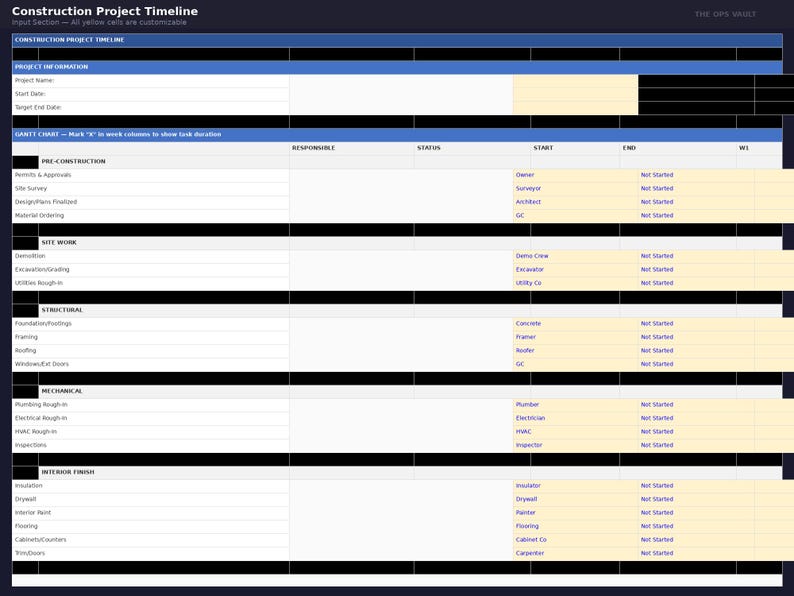Select the "Design/Plans Finalized" task cell
Screen dimensions: 794x596
150,203
